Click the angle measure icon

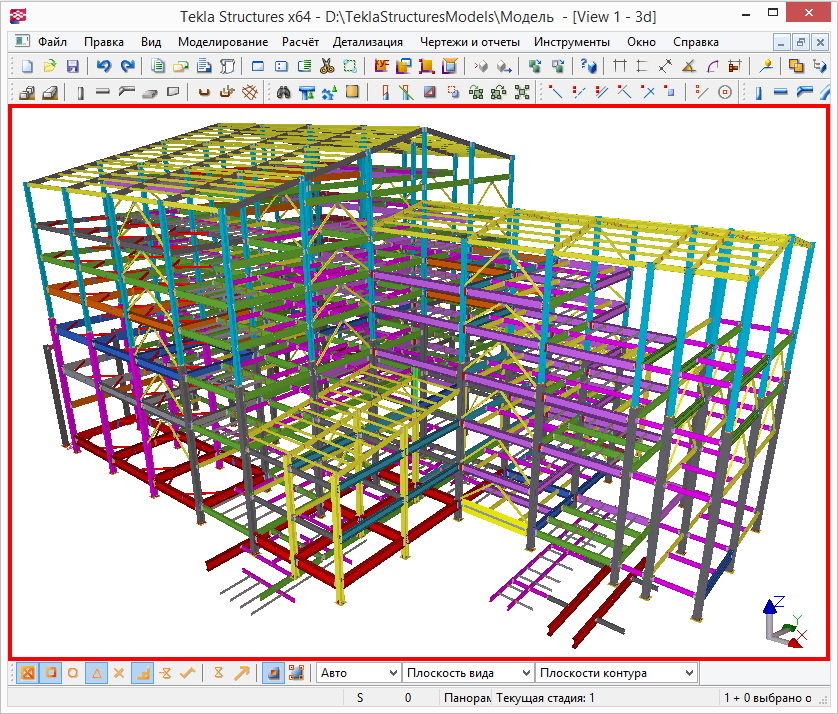point(689,66)
